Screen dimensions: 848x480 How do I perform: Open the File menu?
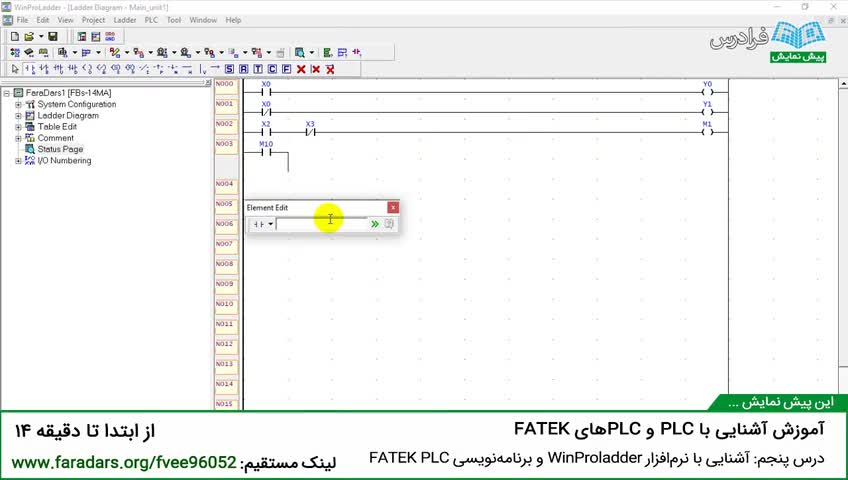(22, 20)
